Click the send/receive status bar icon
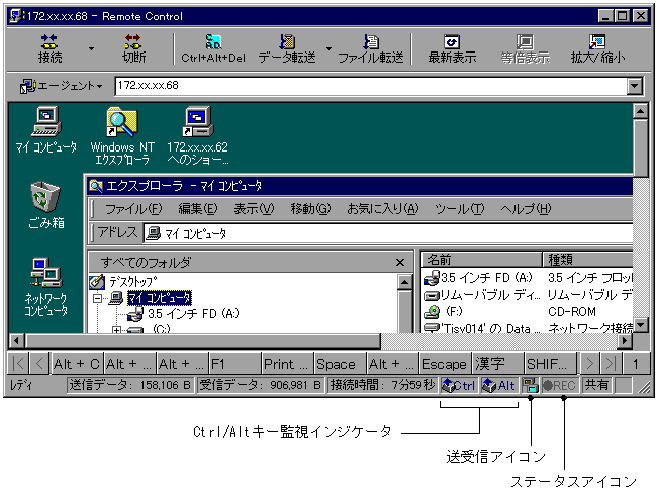The height and width of the screenshot is (499, 657). pyautogui.click(x=530, y=385)
